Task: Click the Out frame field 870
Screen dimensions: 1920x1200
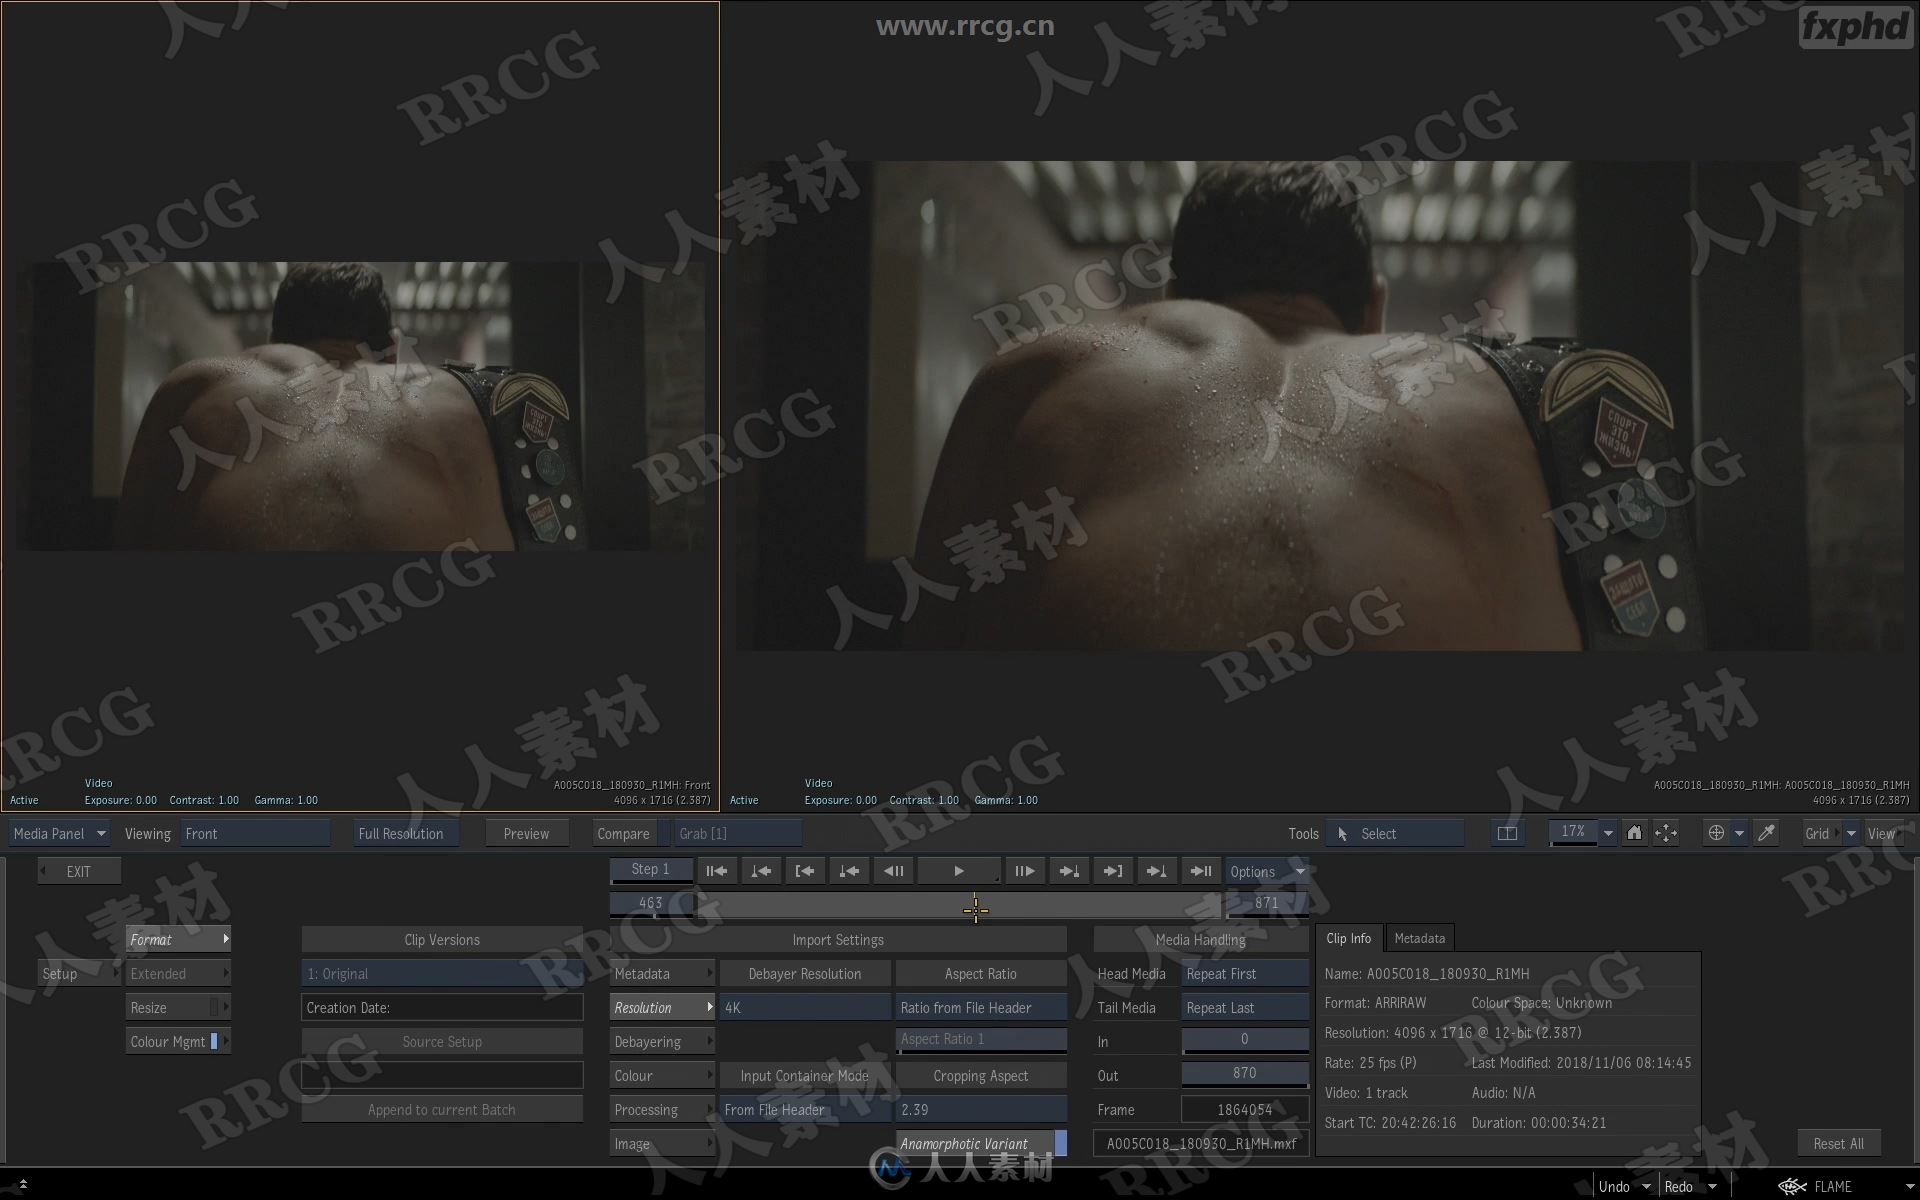Action: 1245,1073
